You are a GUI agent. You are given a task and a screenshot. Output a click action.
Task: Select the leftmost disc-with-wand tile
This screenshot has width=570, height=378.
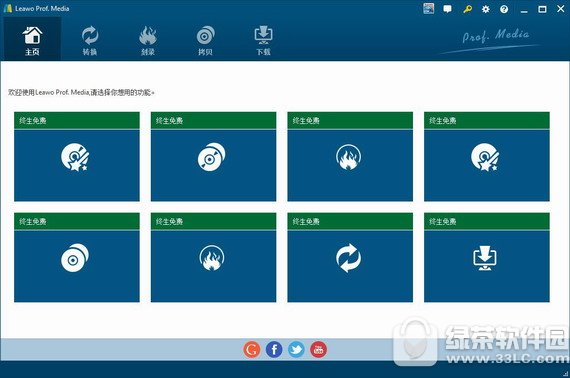77,156
